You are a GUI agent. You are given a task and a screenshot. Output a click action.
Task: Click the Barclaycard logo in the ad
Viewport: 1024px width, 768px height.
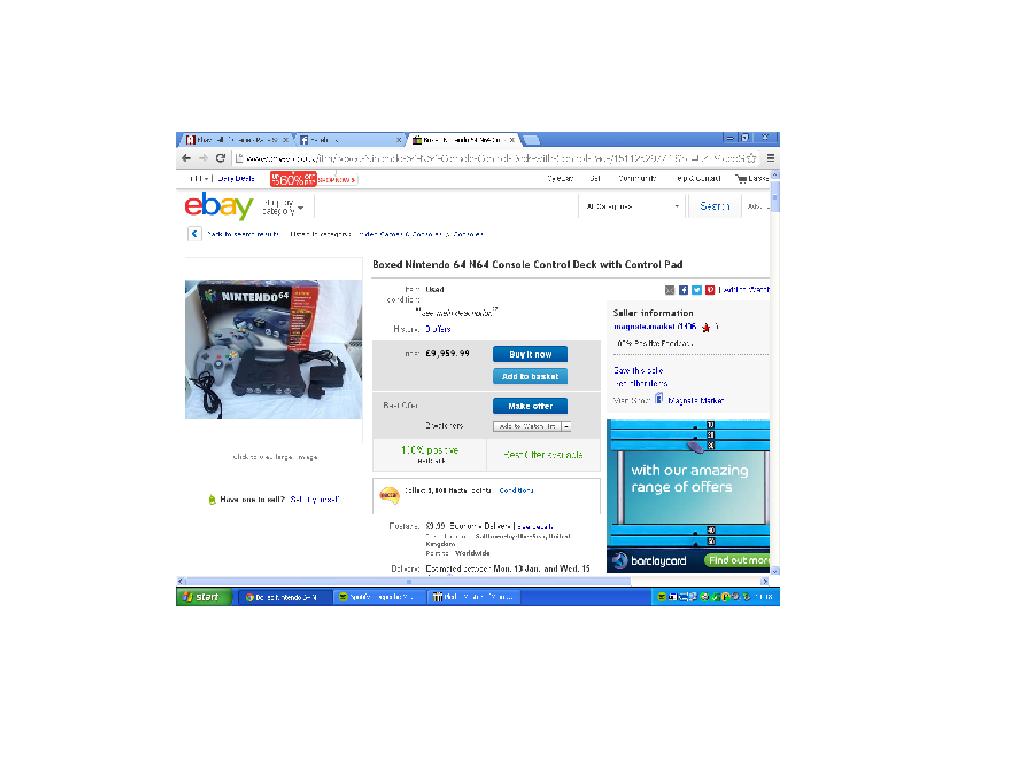pyautogui.click(x=619, y=560)
